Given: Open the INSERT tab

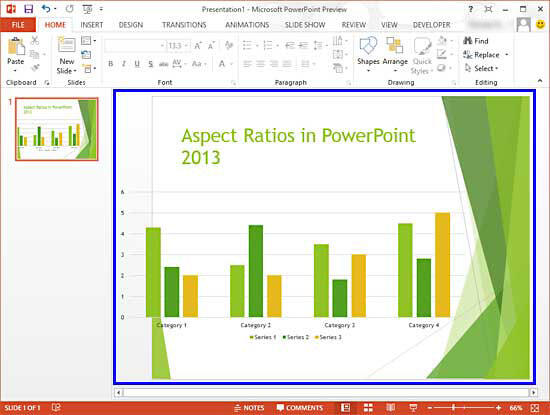Looking at the screenshot, I should pyautogui.click(x=92, y=25).
